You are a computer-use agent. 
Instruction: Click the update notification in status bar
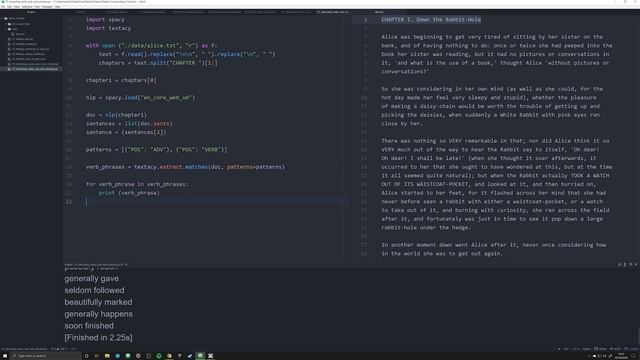point(632,349)
